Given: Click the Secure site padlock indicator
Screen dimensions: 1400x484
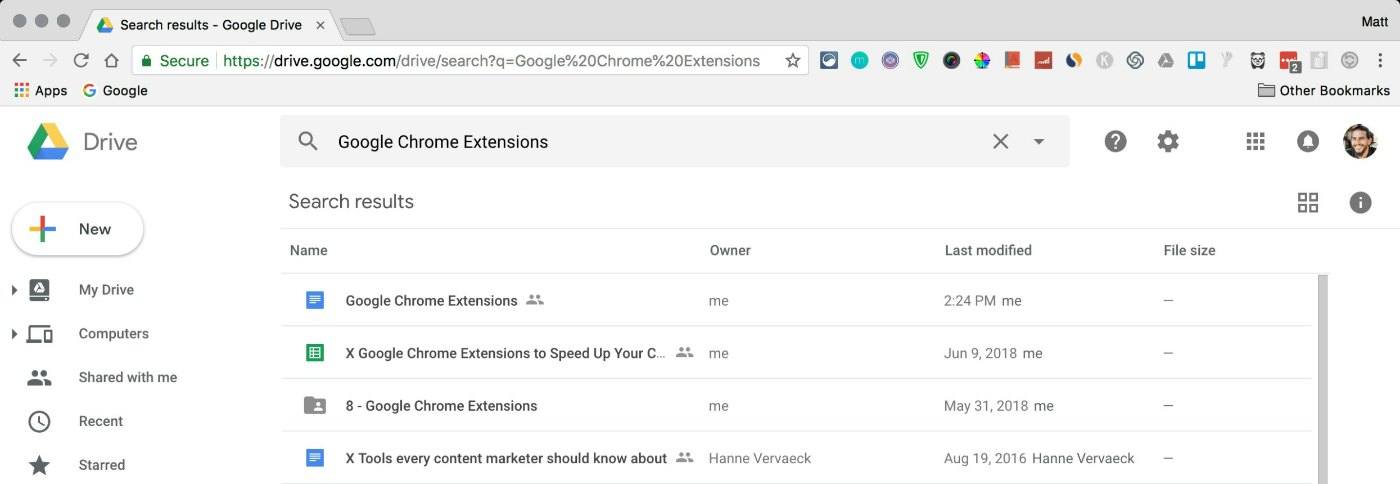Looking at the screenshot, I should (175, 60).
